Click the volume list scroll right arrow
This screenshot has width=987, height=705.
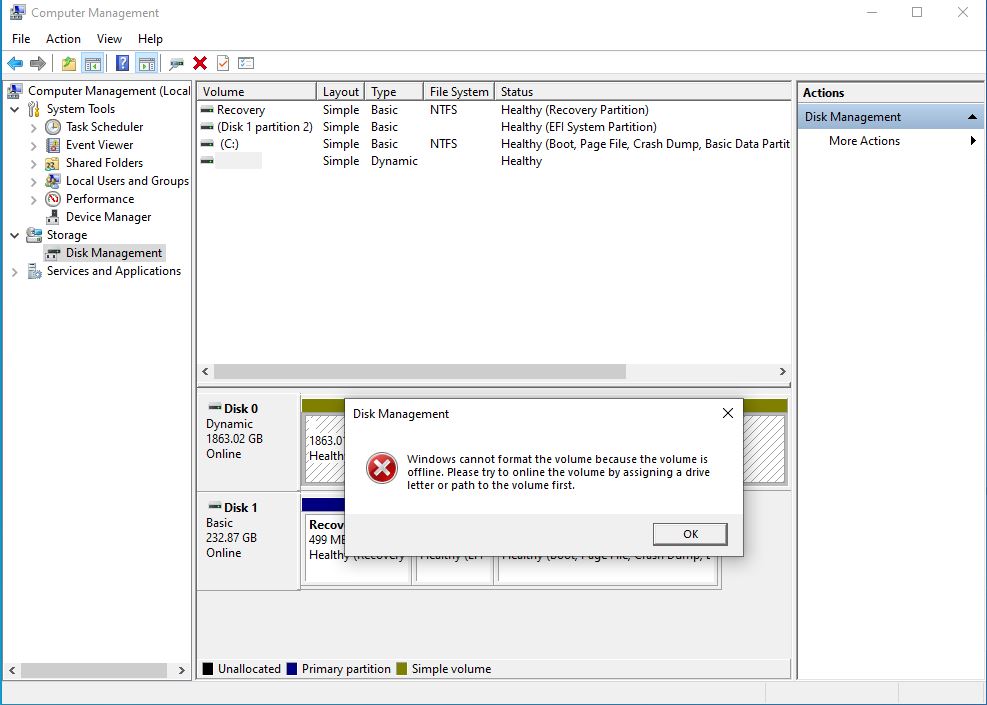[x=782, y=371]
